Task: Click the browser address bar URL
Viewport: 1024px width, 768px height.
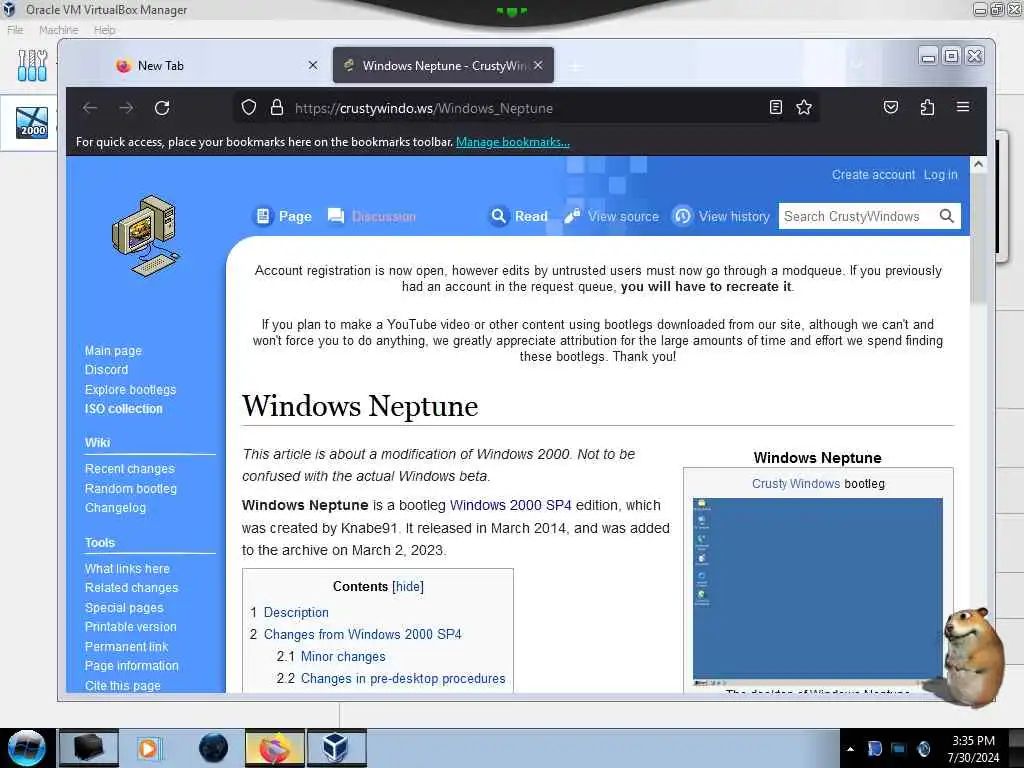Action: pos(424,108)
